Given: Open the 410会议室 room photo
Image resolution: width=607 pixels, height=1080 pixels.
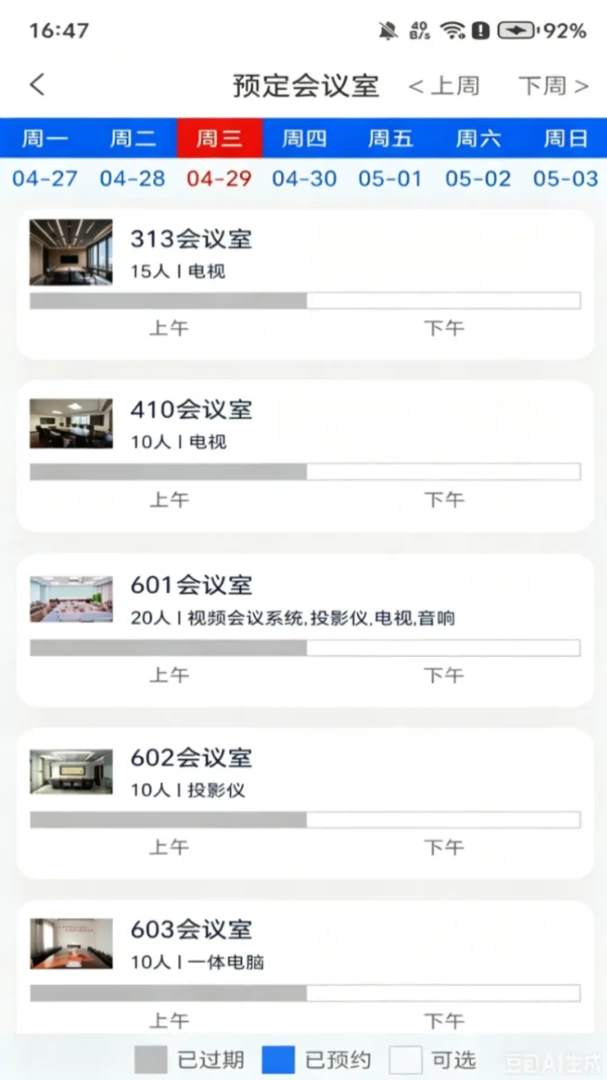Looking at the screenshot, I should [x=71, y=424].
